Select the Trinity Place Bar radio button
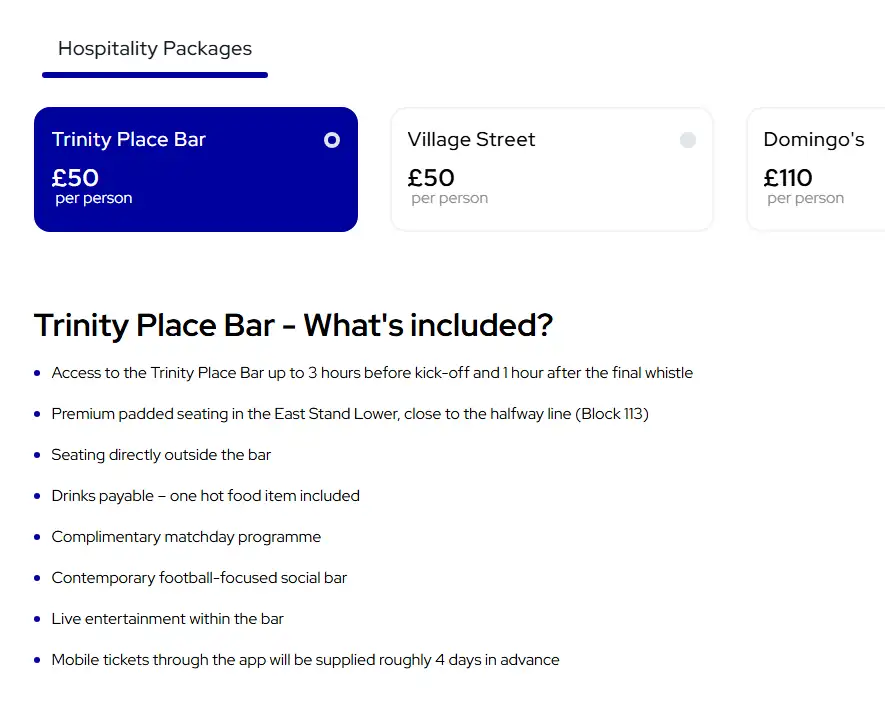The width and height of the screenshot is (885, 709). coord(332,140)
